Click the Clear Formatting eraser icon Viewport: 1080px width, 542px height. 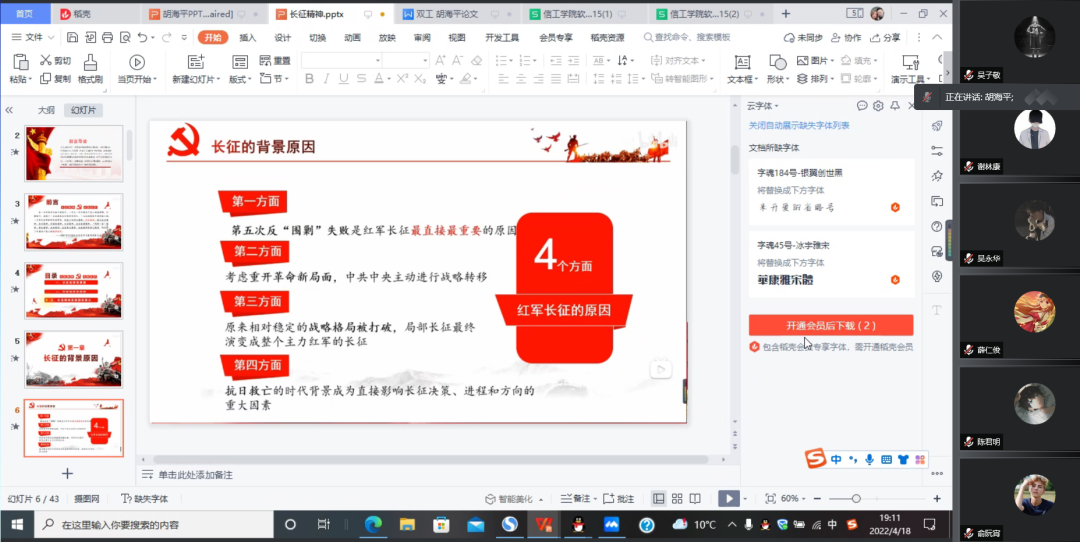(x=475, y=61)
